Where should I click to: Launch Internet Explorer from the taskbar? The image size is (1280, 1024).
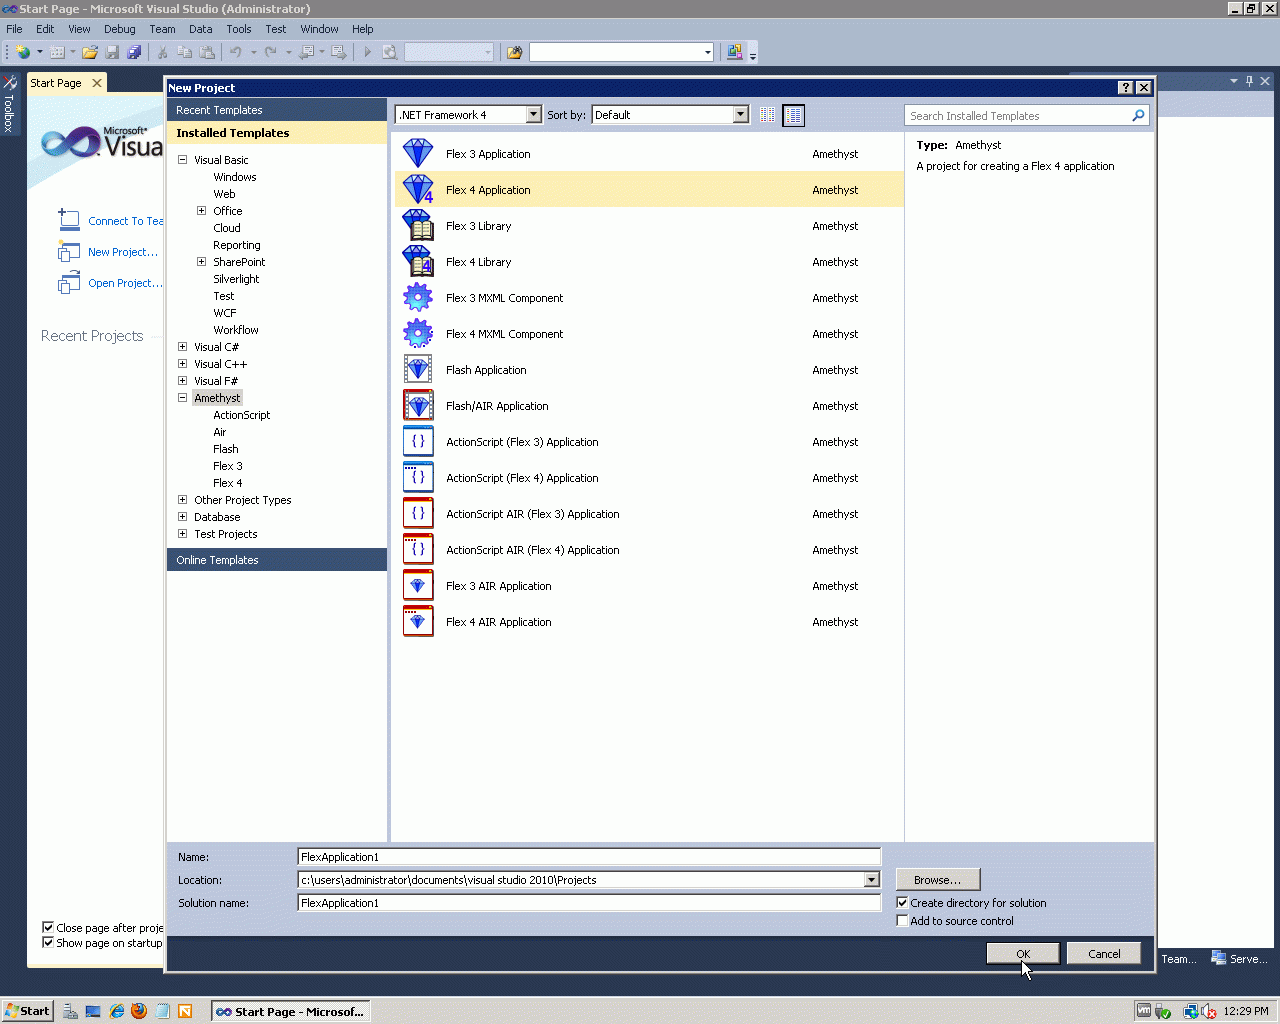point(117,1011)
